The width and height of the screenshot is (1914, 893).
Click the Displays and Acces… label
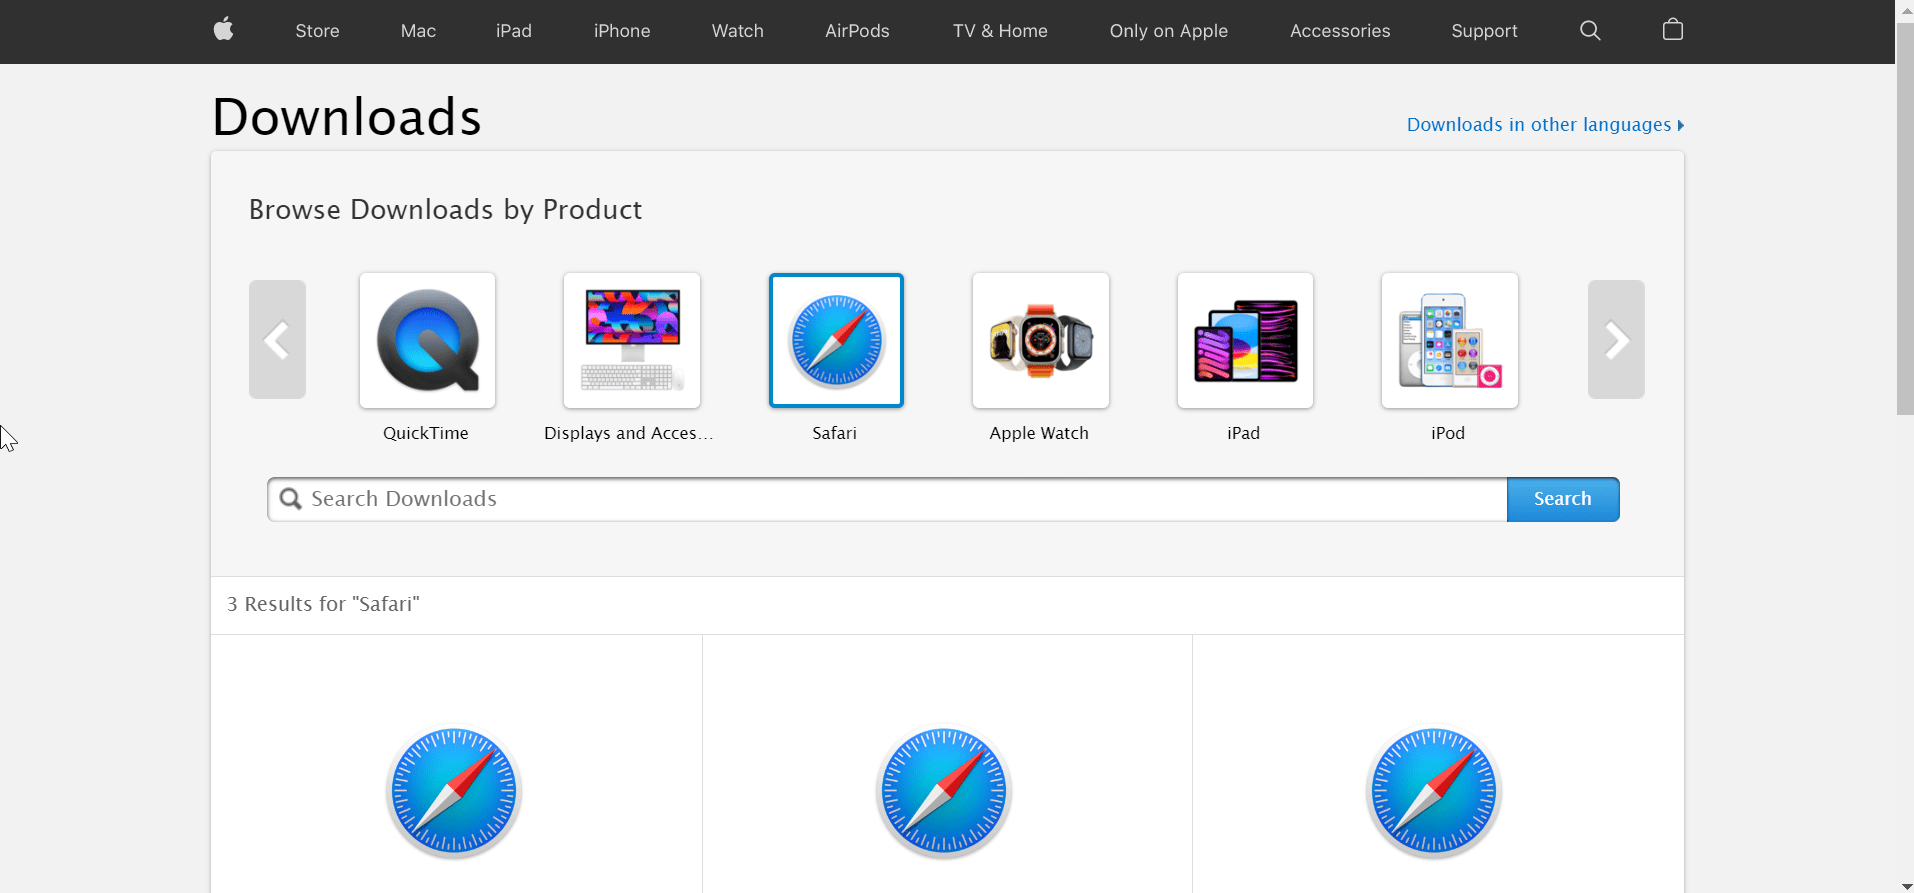pos(628,433)
